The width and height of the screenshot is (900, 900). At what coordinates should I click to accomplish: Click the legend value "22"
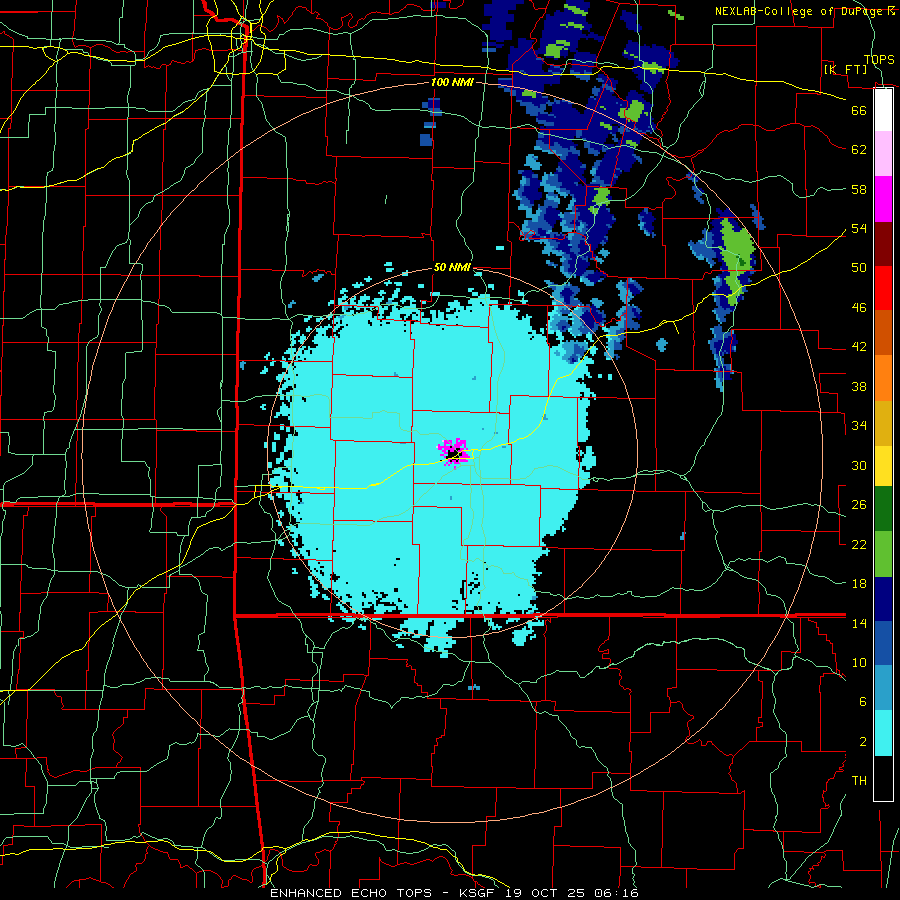pos(859,544)
